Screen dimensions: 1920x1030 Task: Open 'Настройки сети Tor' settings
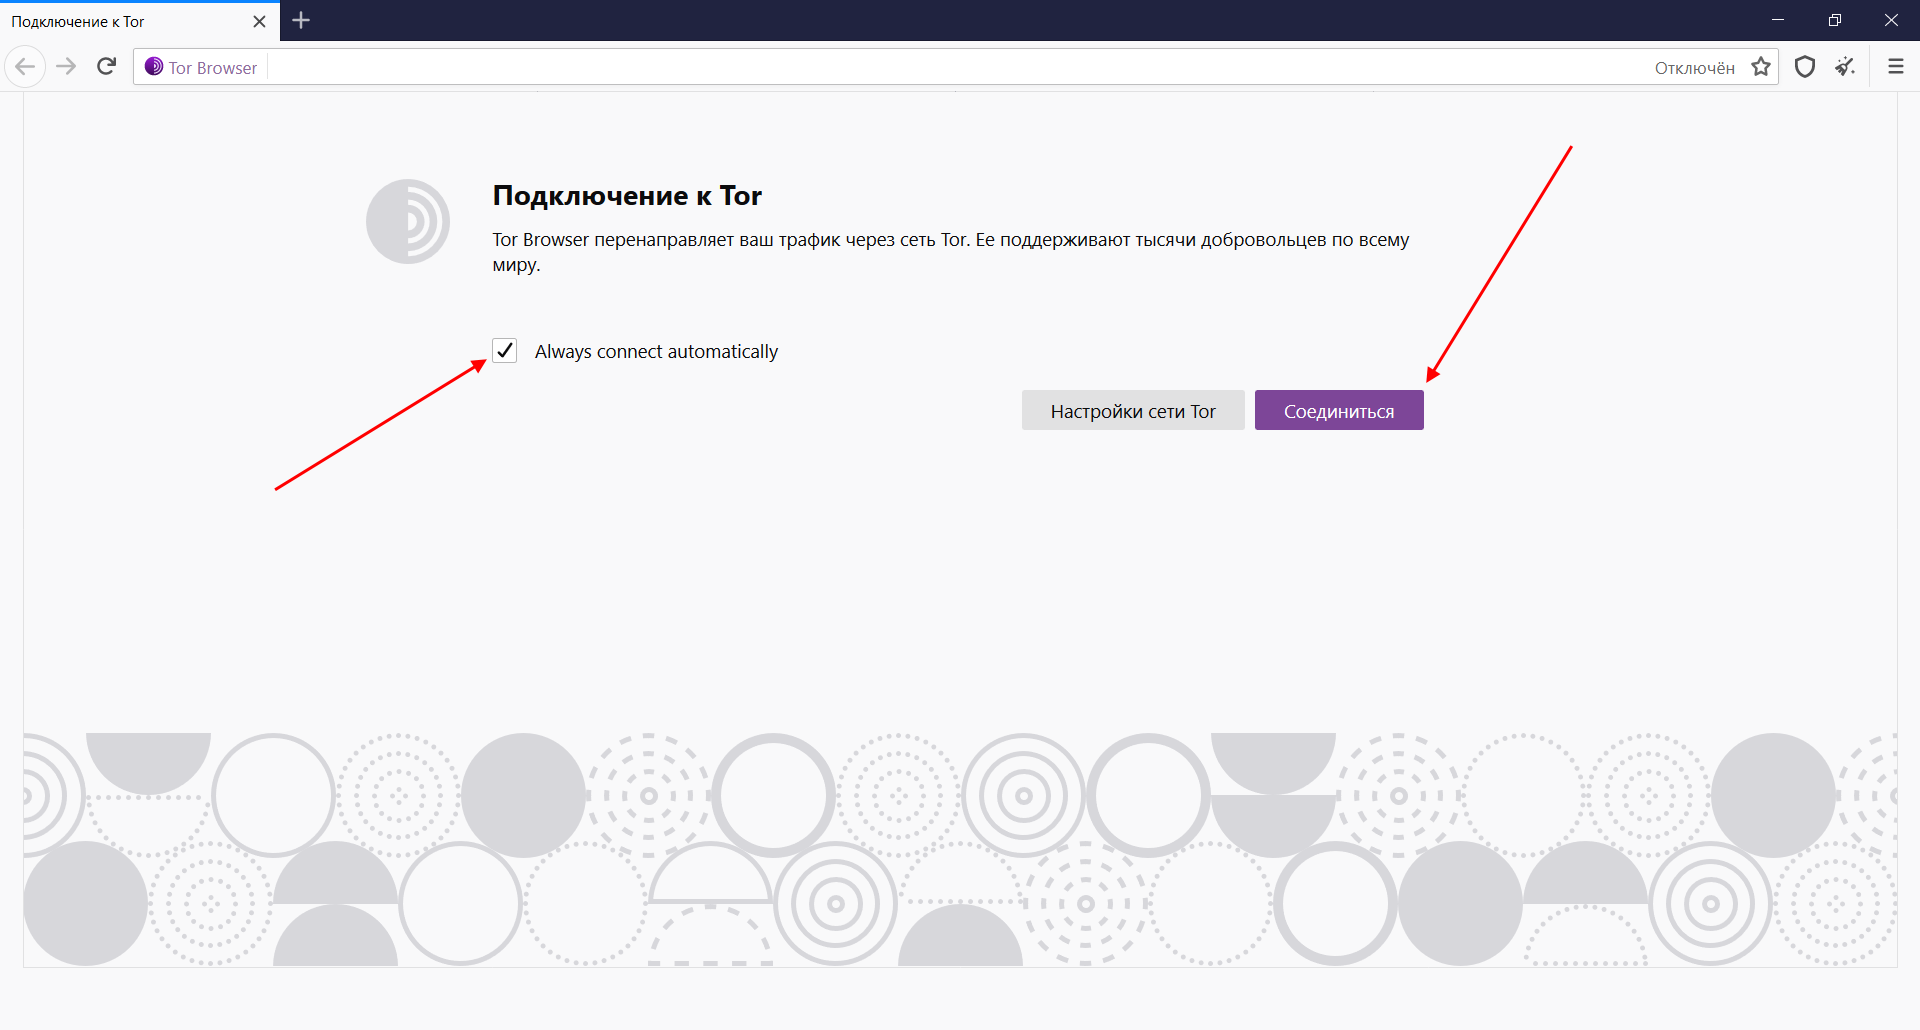click(1133, 410)
